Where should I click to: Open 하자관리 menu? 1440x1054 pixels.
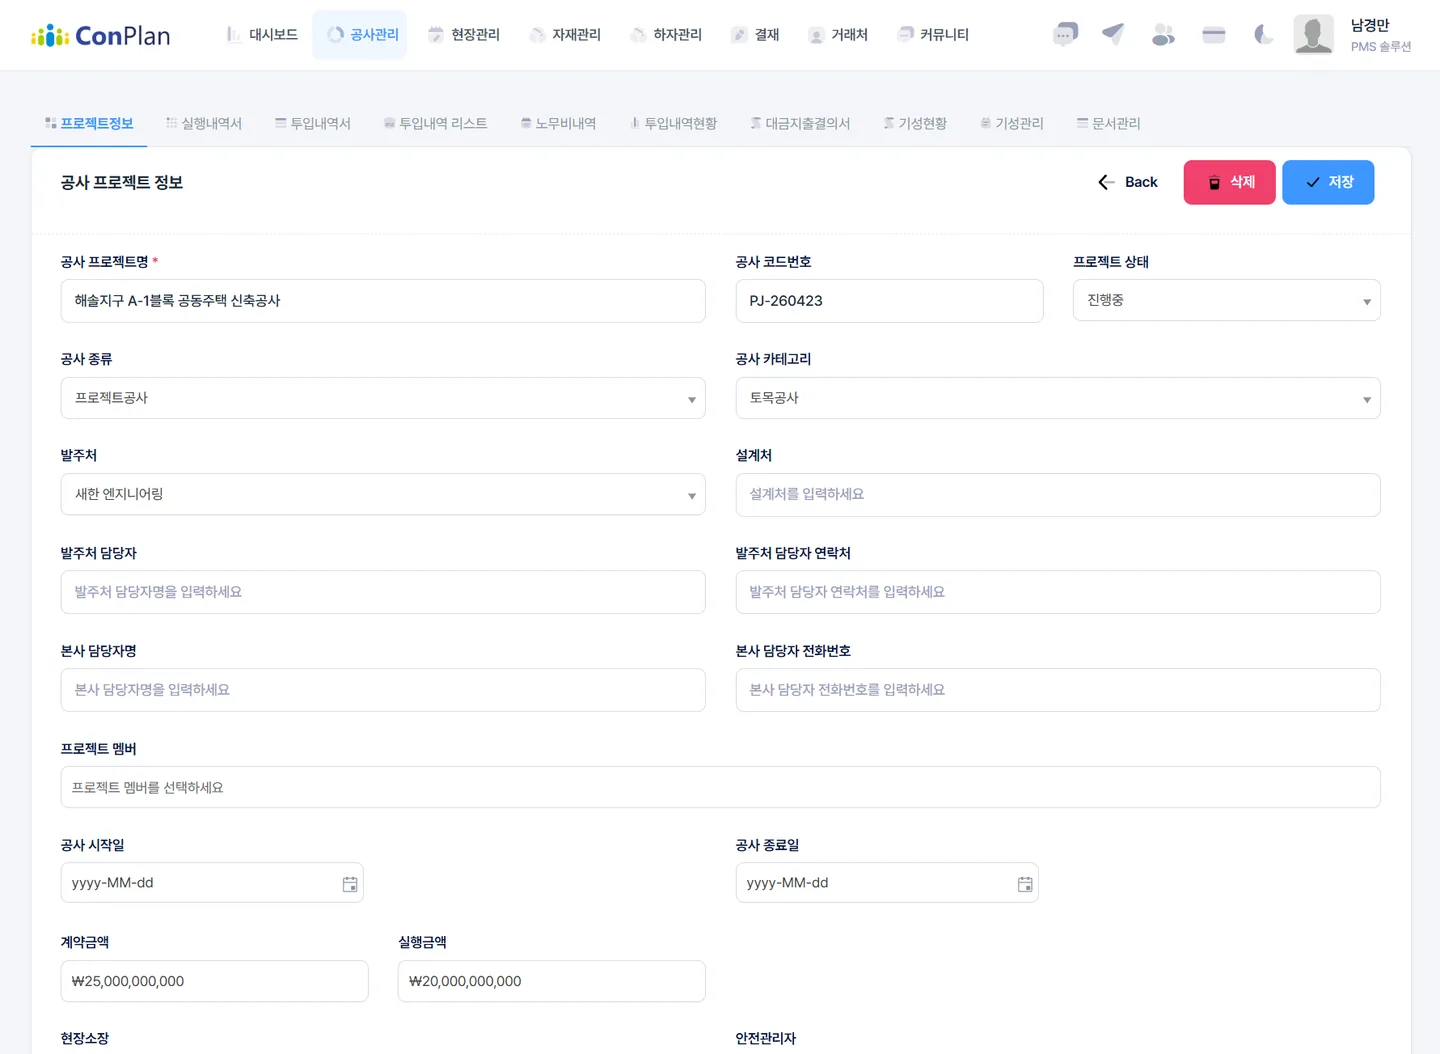tap(666, 35)
